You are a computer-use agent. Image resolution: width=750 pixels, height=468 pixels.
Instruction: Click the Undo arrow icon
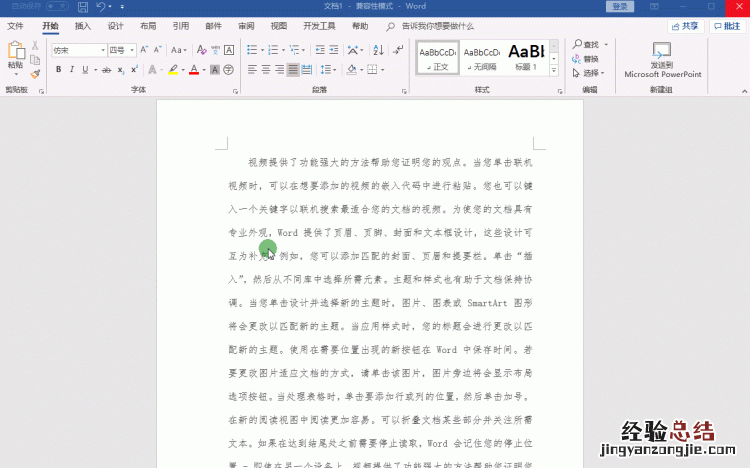pyautogui.click(x=100, y=6)
